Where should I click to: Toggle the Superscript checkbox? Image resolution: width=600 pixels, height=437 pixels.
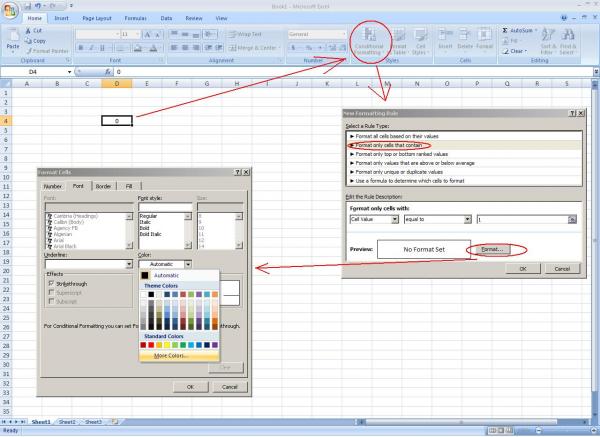click(x=52, y=293)
